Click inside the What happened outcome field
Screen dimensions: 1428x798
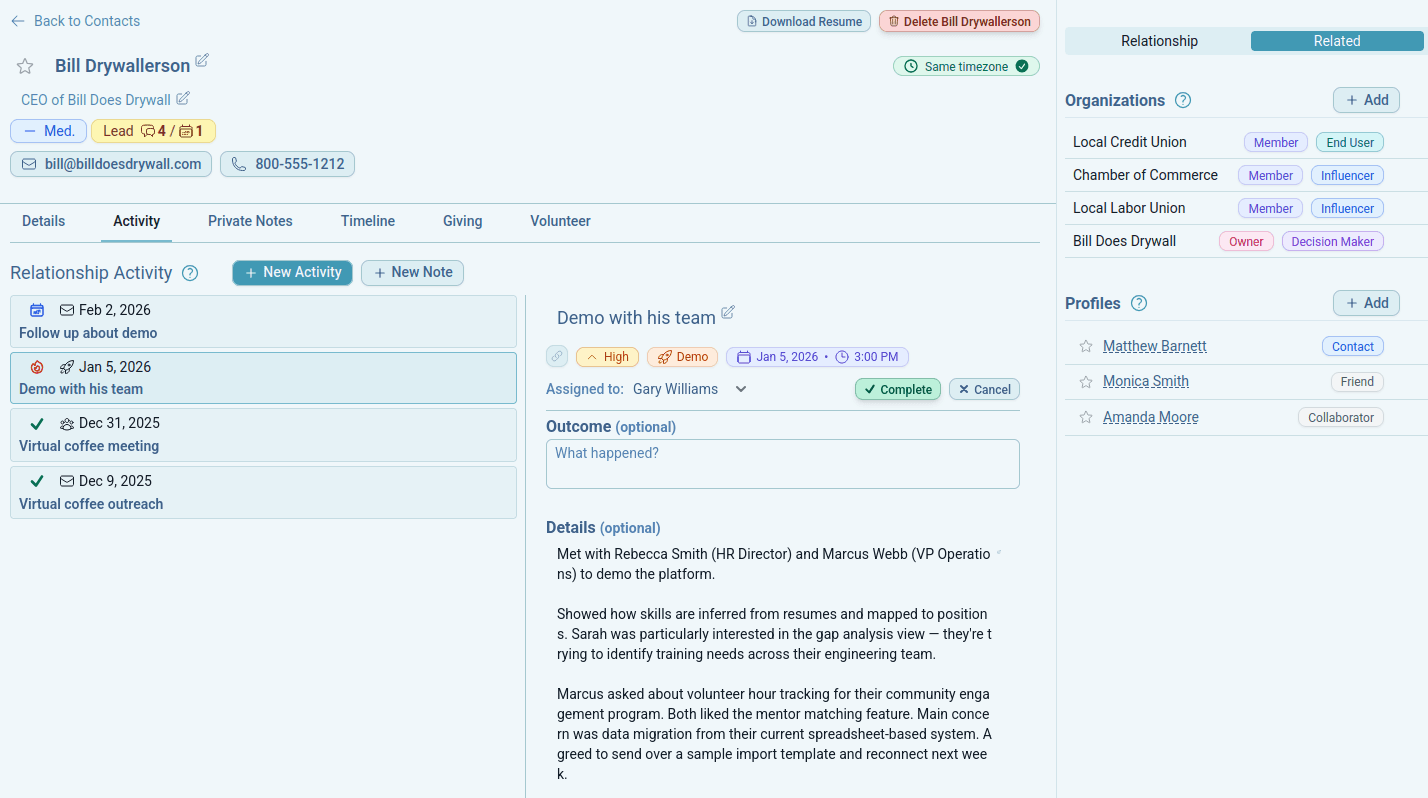(782, 462)
